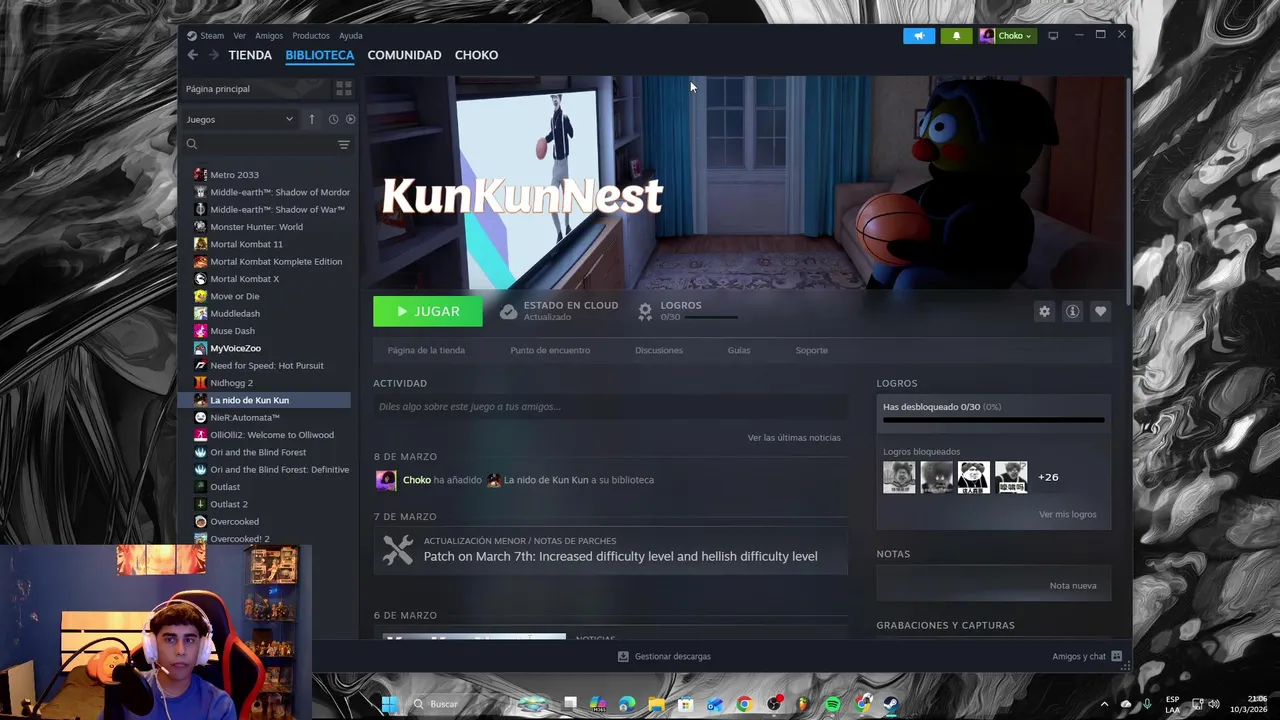Open Página de la tienda tab

(426, 350)
